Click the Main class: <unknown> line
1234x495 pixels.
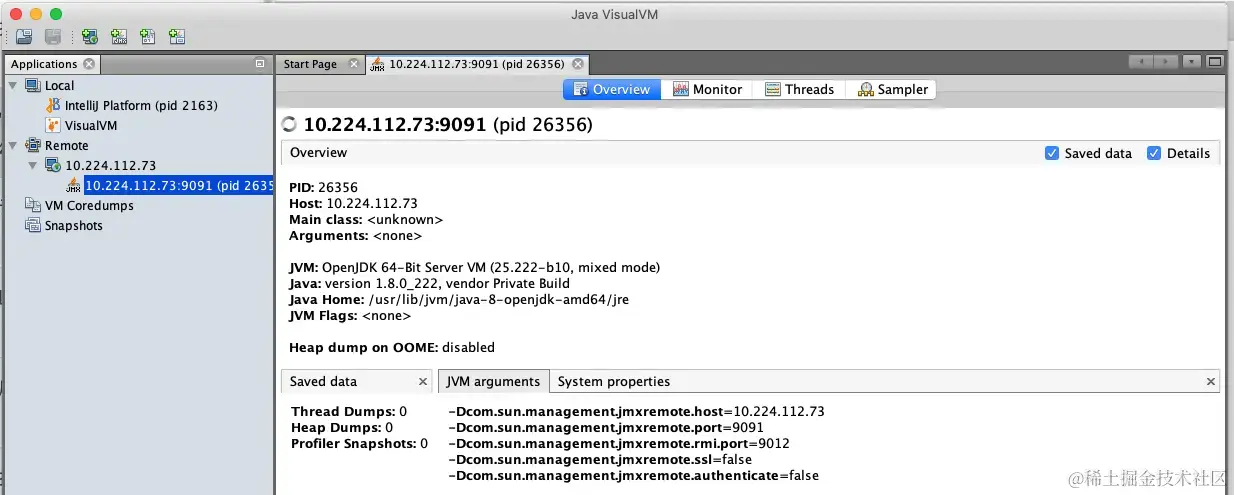tap(366, 219)
